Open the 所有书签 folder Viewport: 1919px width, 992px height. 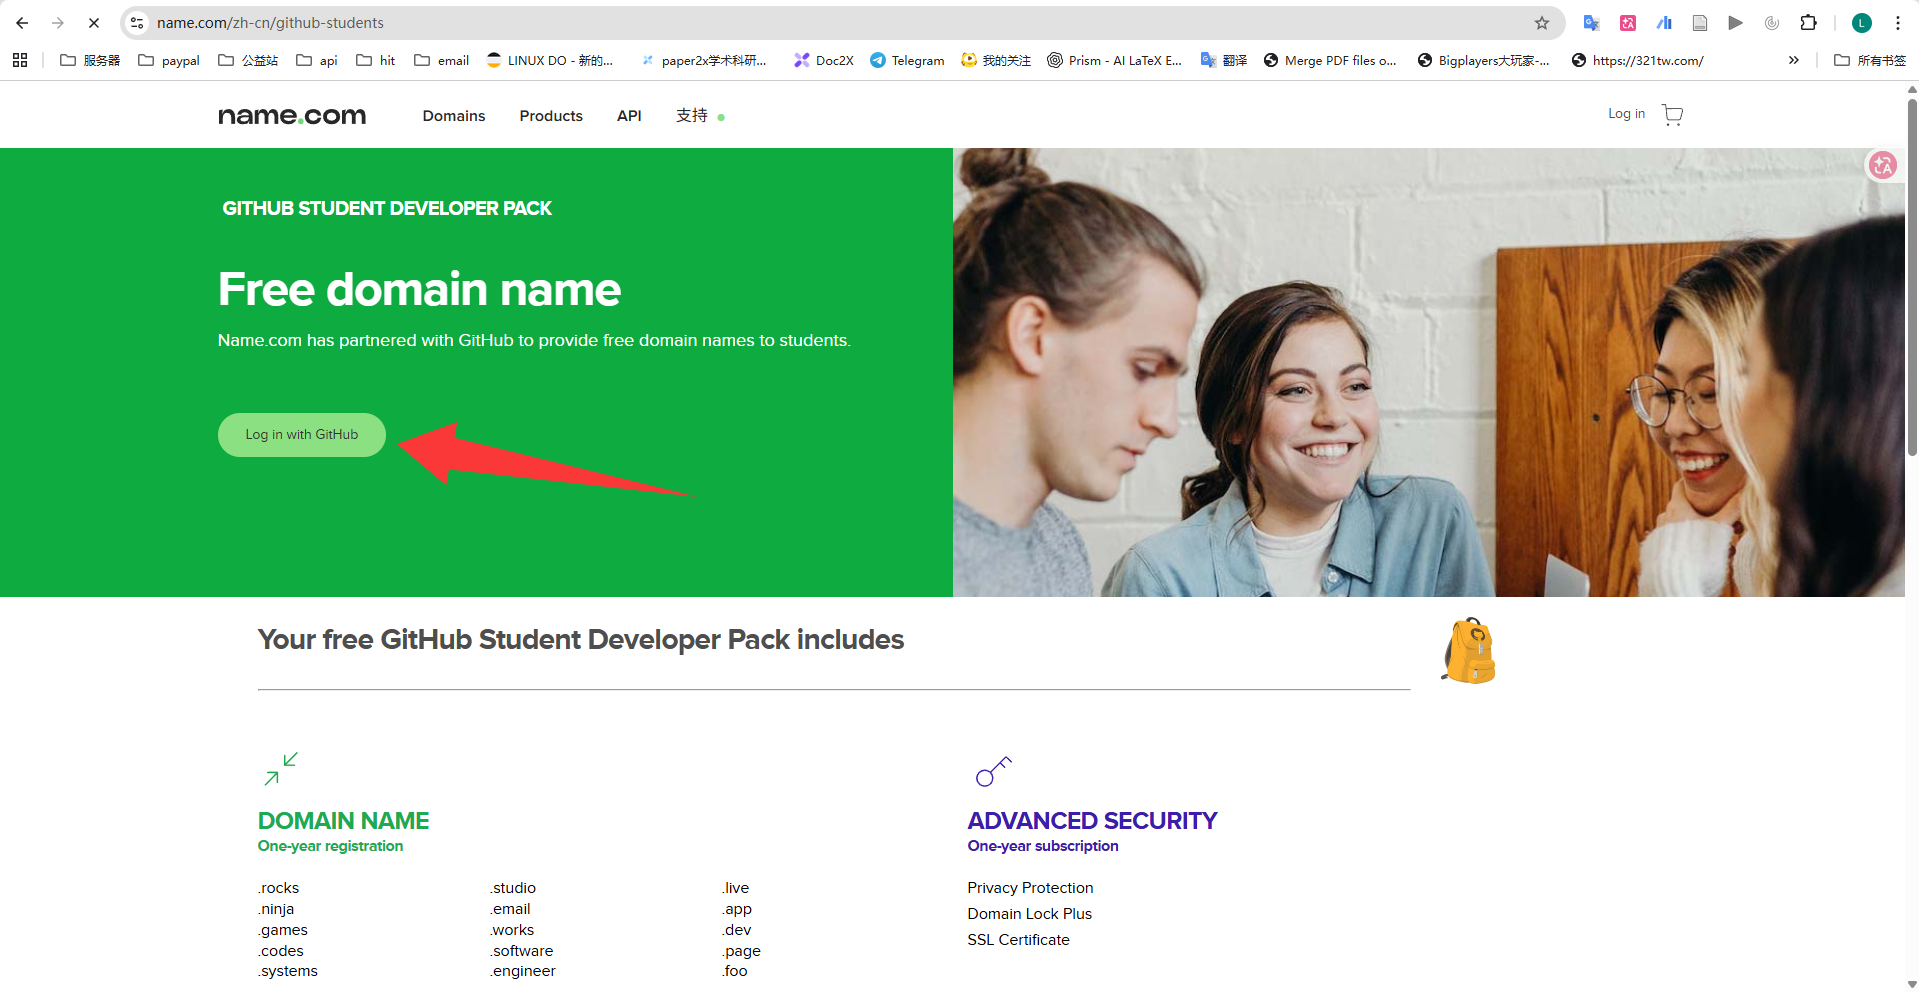pos(1870,60)
